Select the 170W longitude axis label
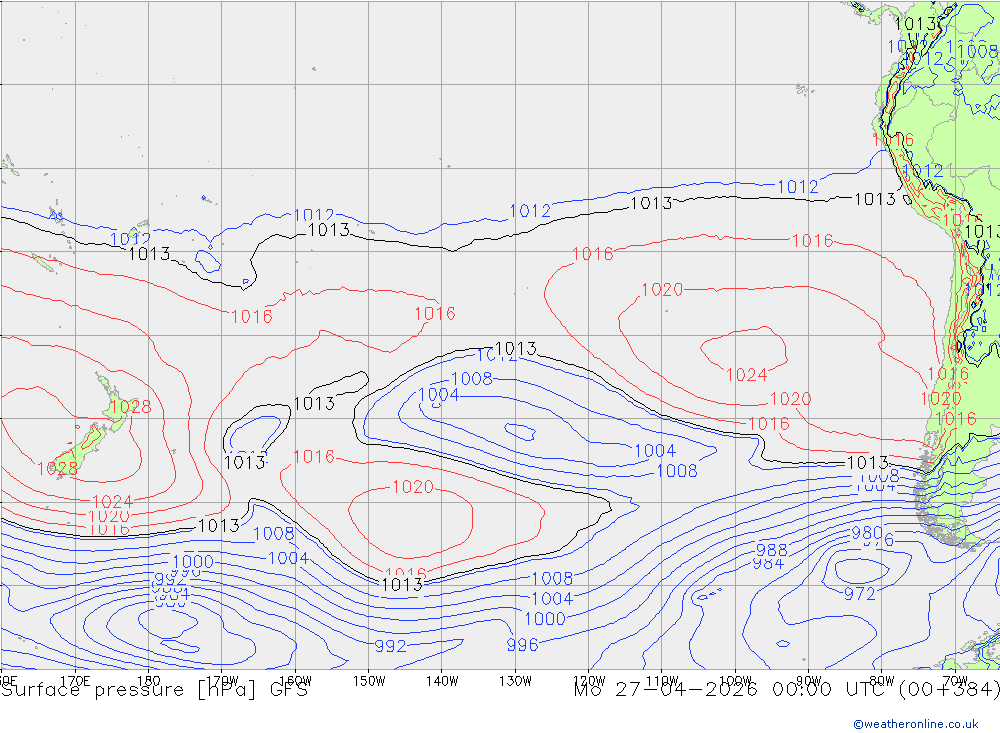Screen dimensions: 1000x733 (x=222, y=681)
